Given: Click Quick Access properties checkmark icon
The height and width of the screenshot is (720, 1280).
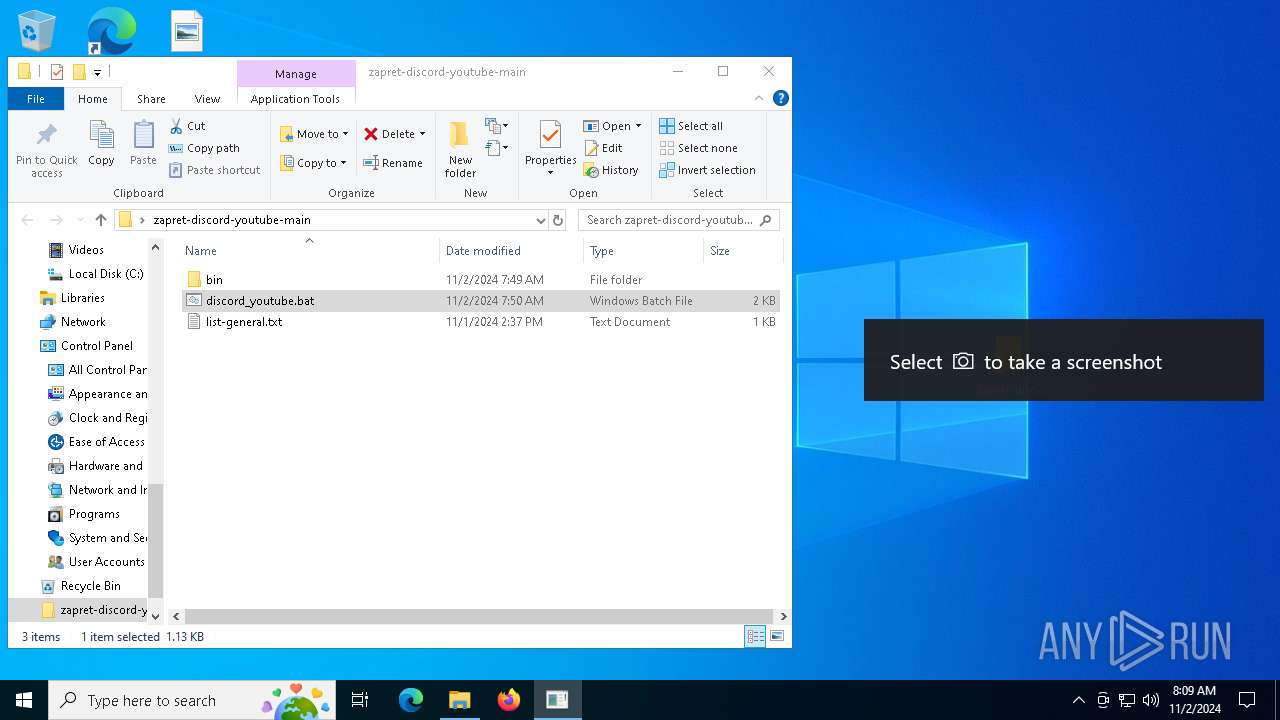Looking at the screenshot, I should [57, 72].
